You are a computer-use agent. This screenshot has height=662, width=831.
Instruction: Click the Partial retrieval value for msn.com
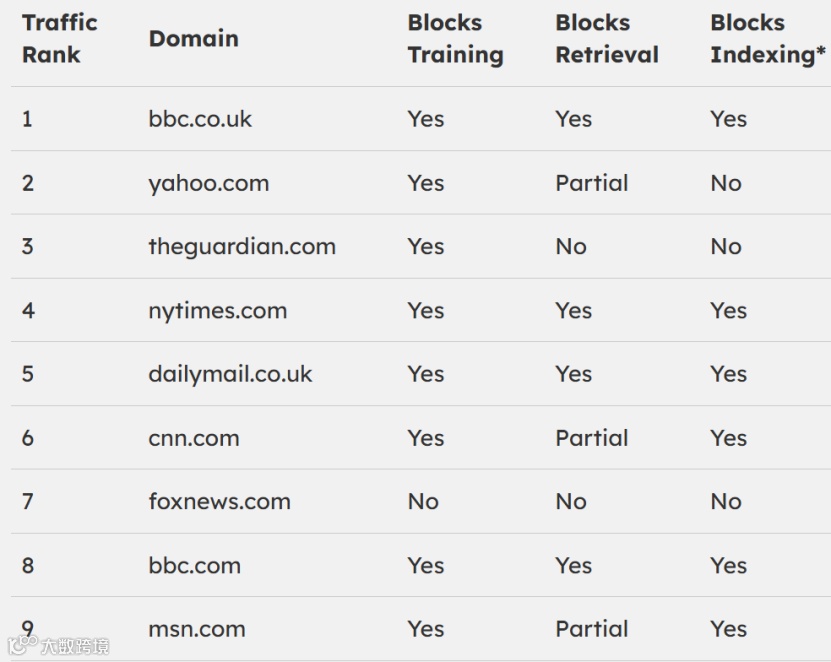tap(591, 629)
